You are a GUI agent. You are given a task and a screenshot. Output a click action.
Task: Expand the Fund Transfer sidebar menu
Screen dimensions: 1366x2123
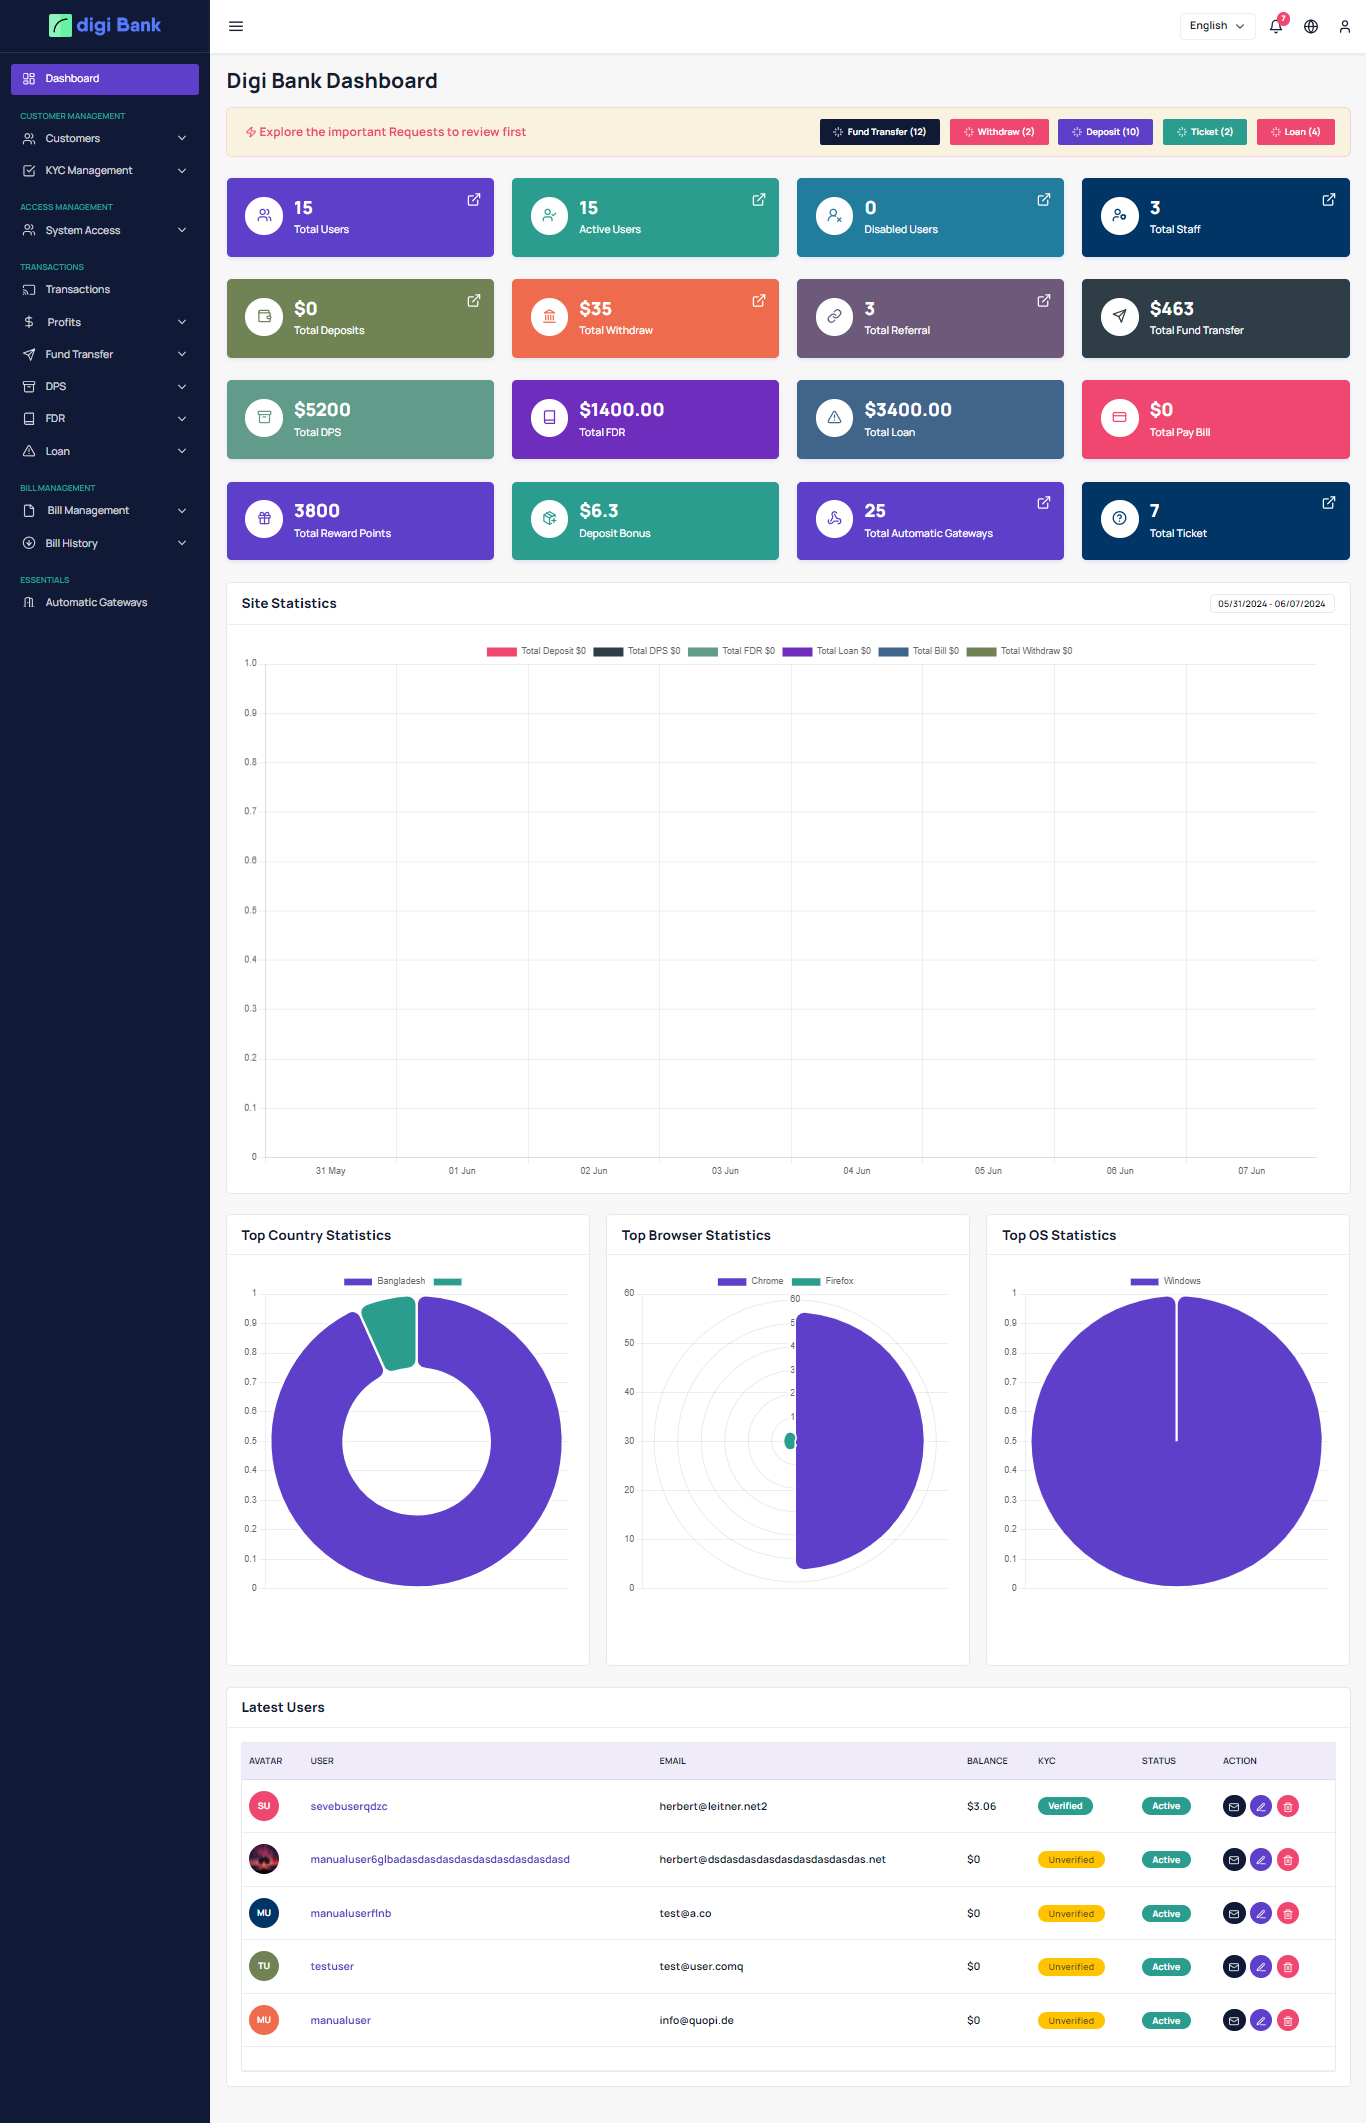[105, 355]
